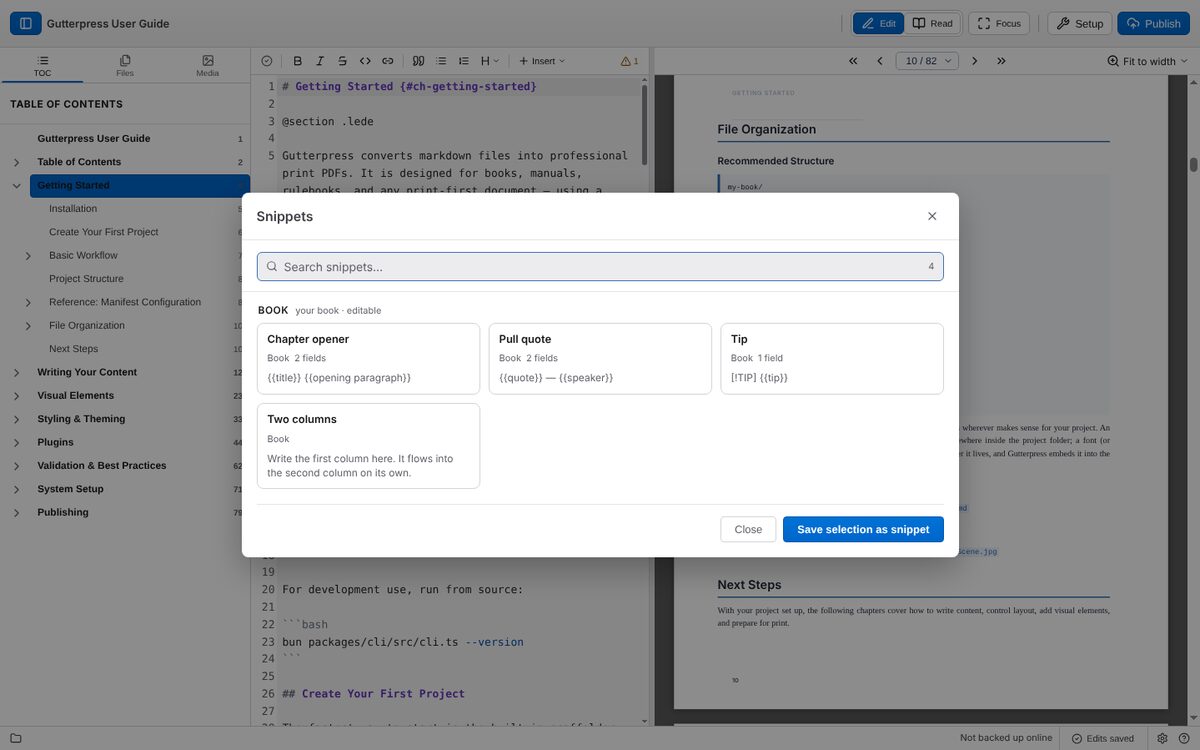
Task: Apply italic formatting
Action: pos(320,61)
